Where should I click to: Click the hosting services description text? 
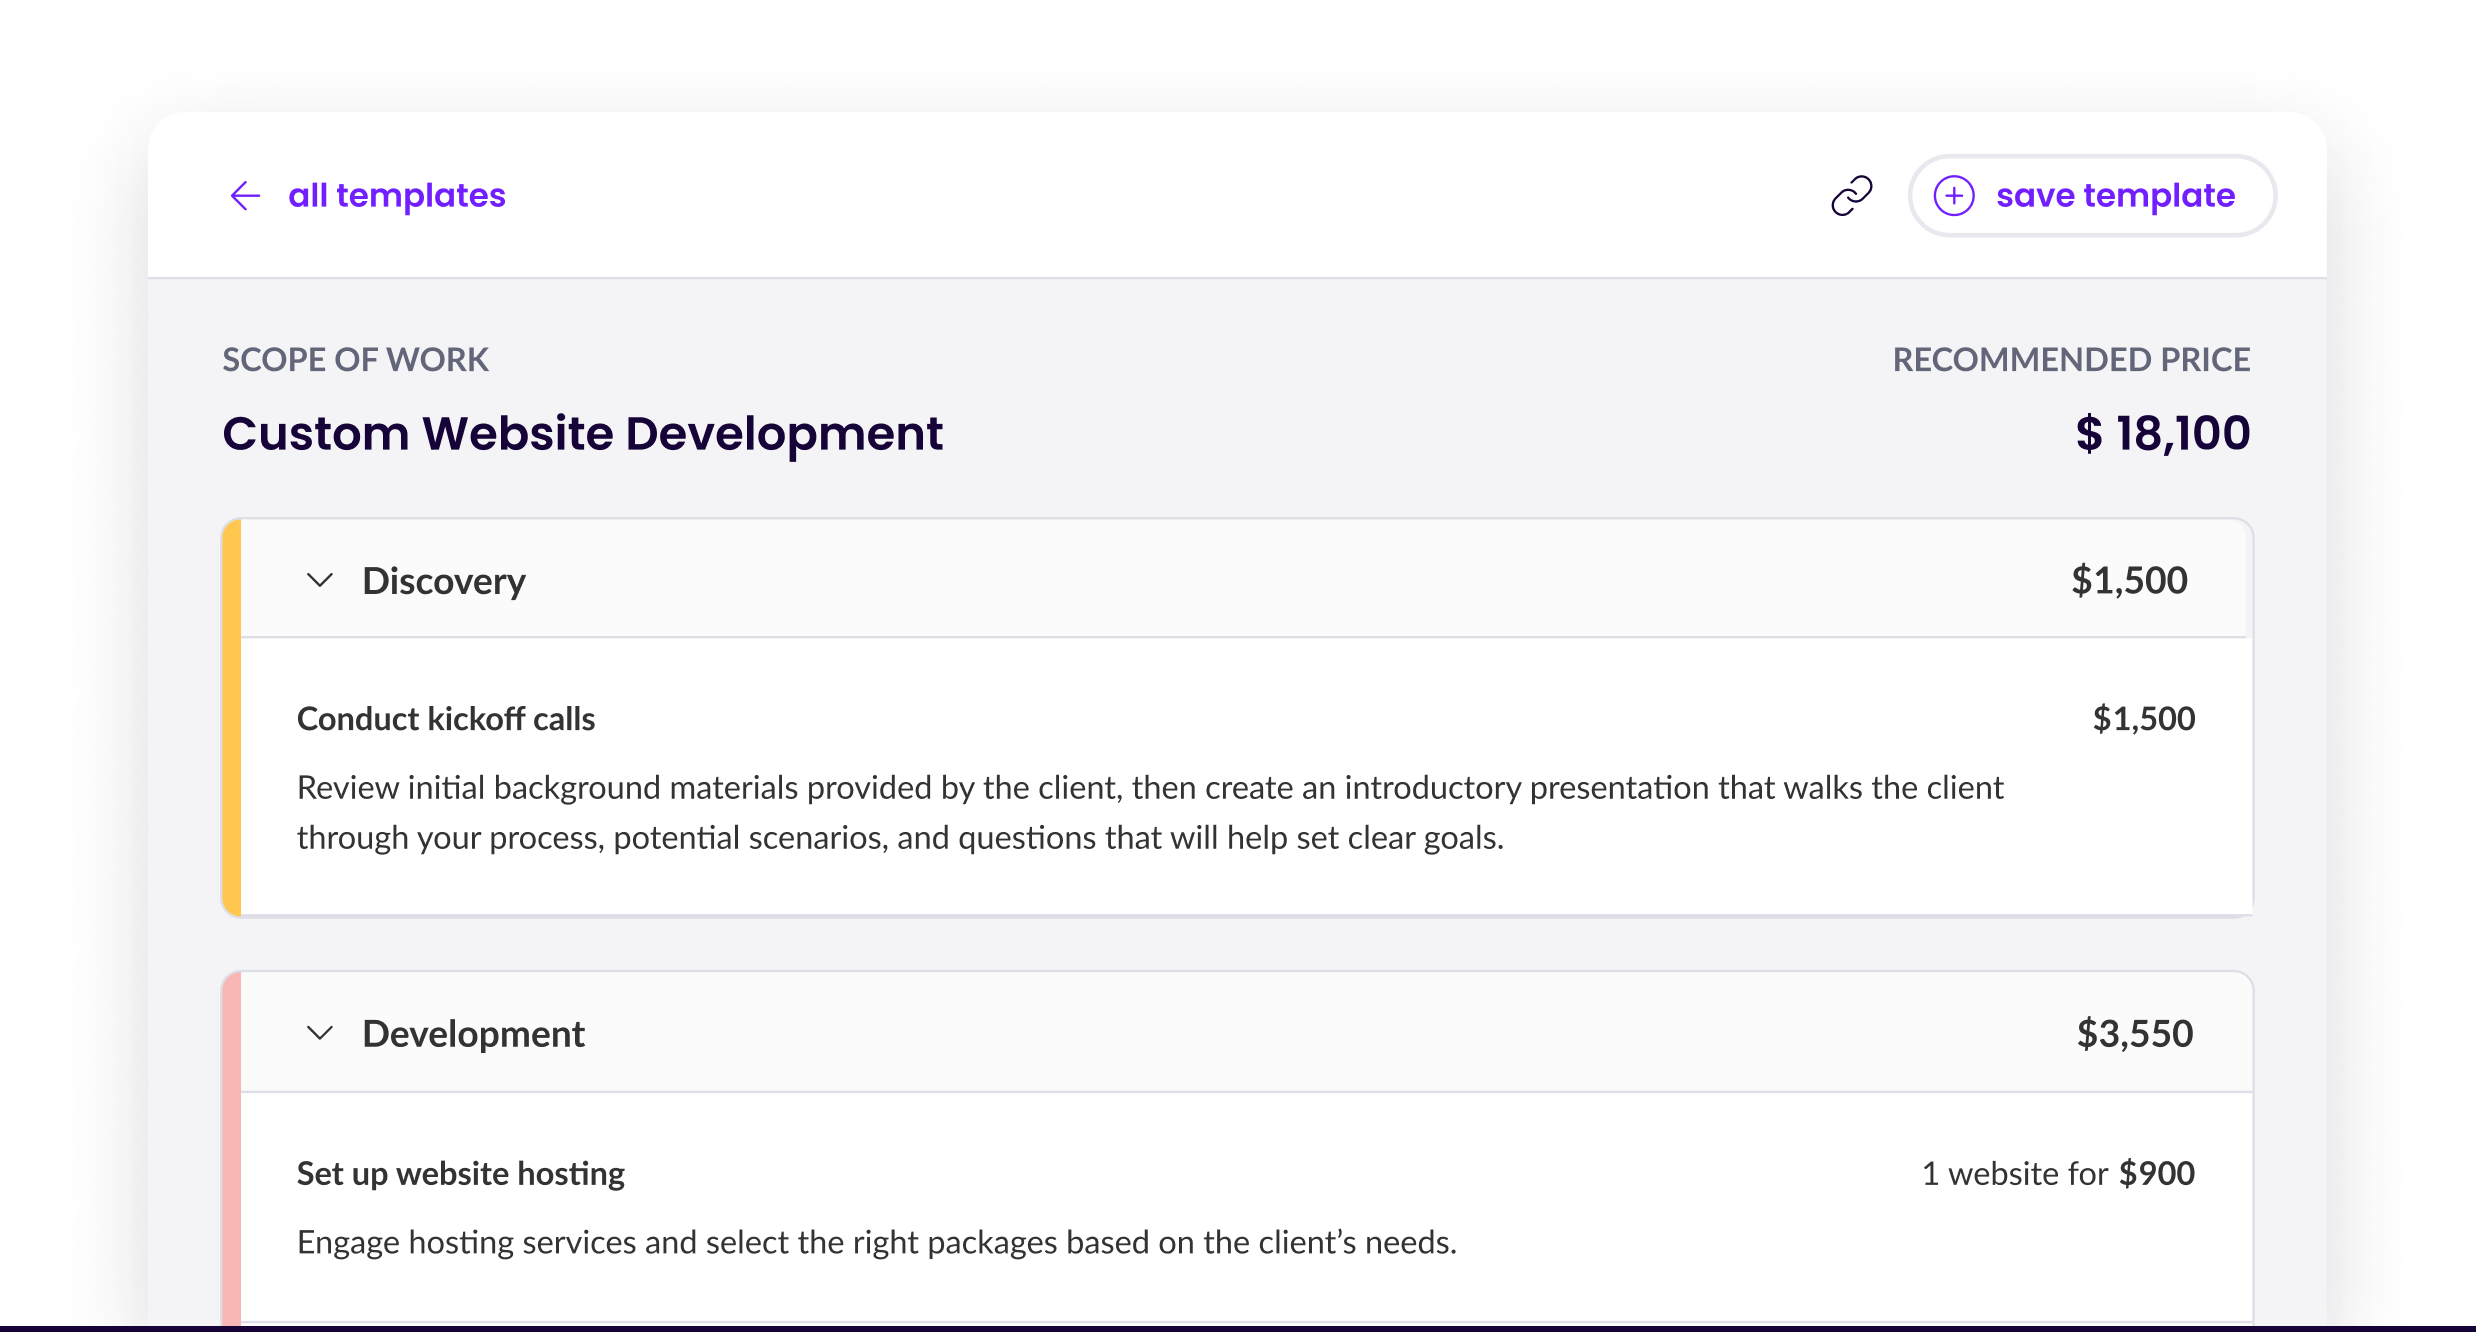tap(876, 1242)
